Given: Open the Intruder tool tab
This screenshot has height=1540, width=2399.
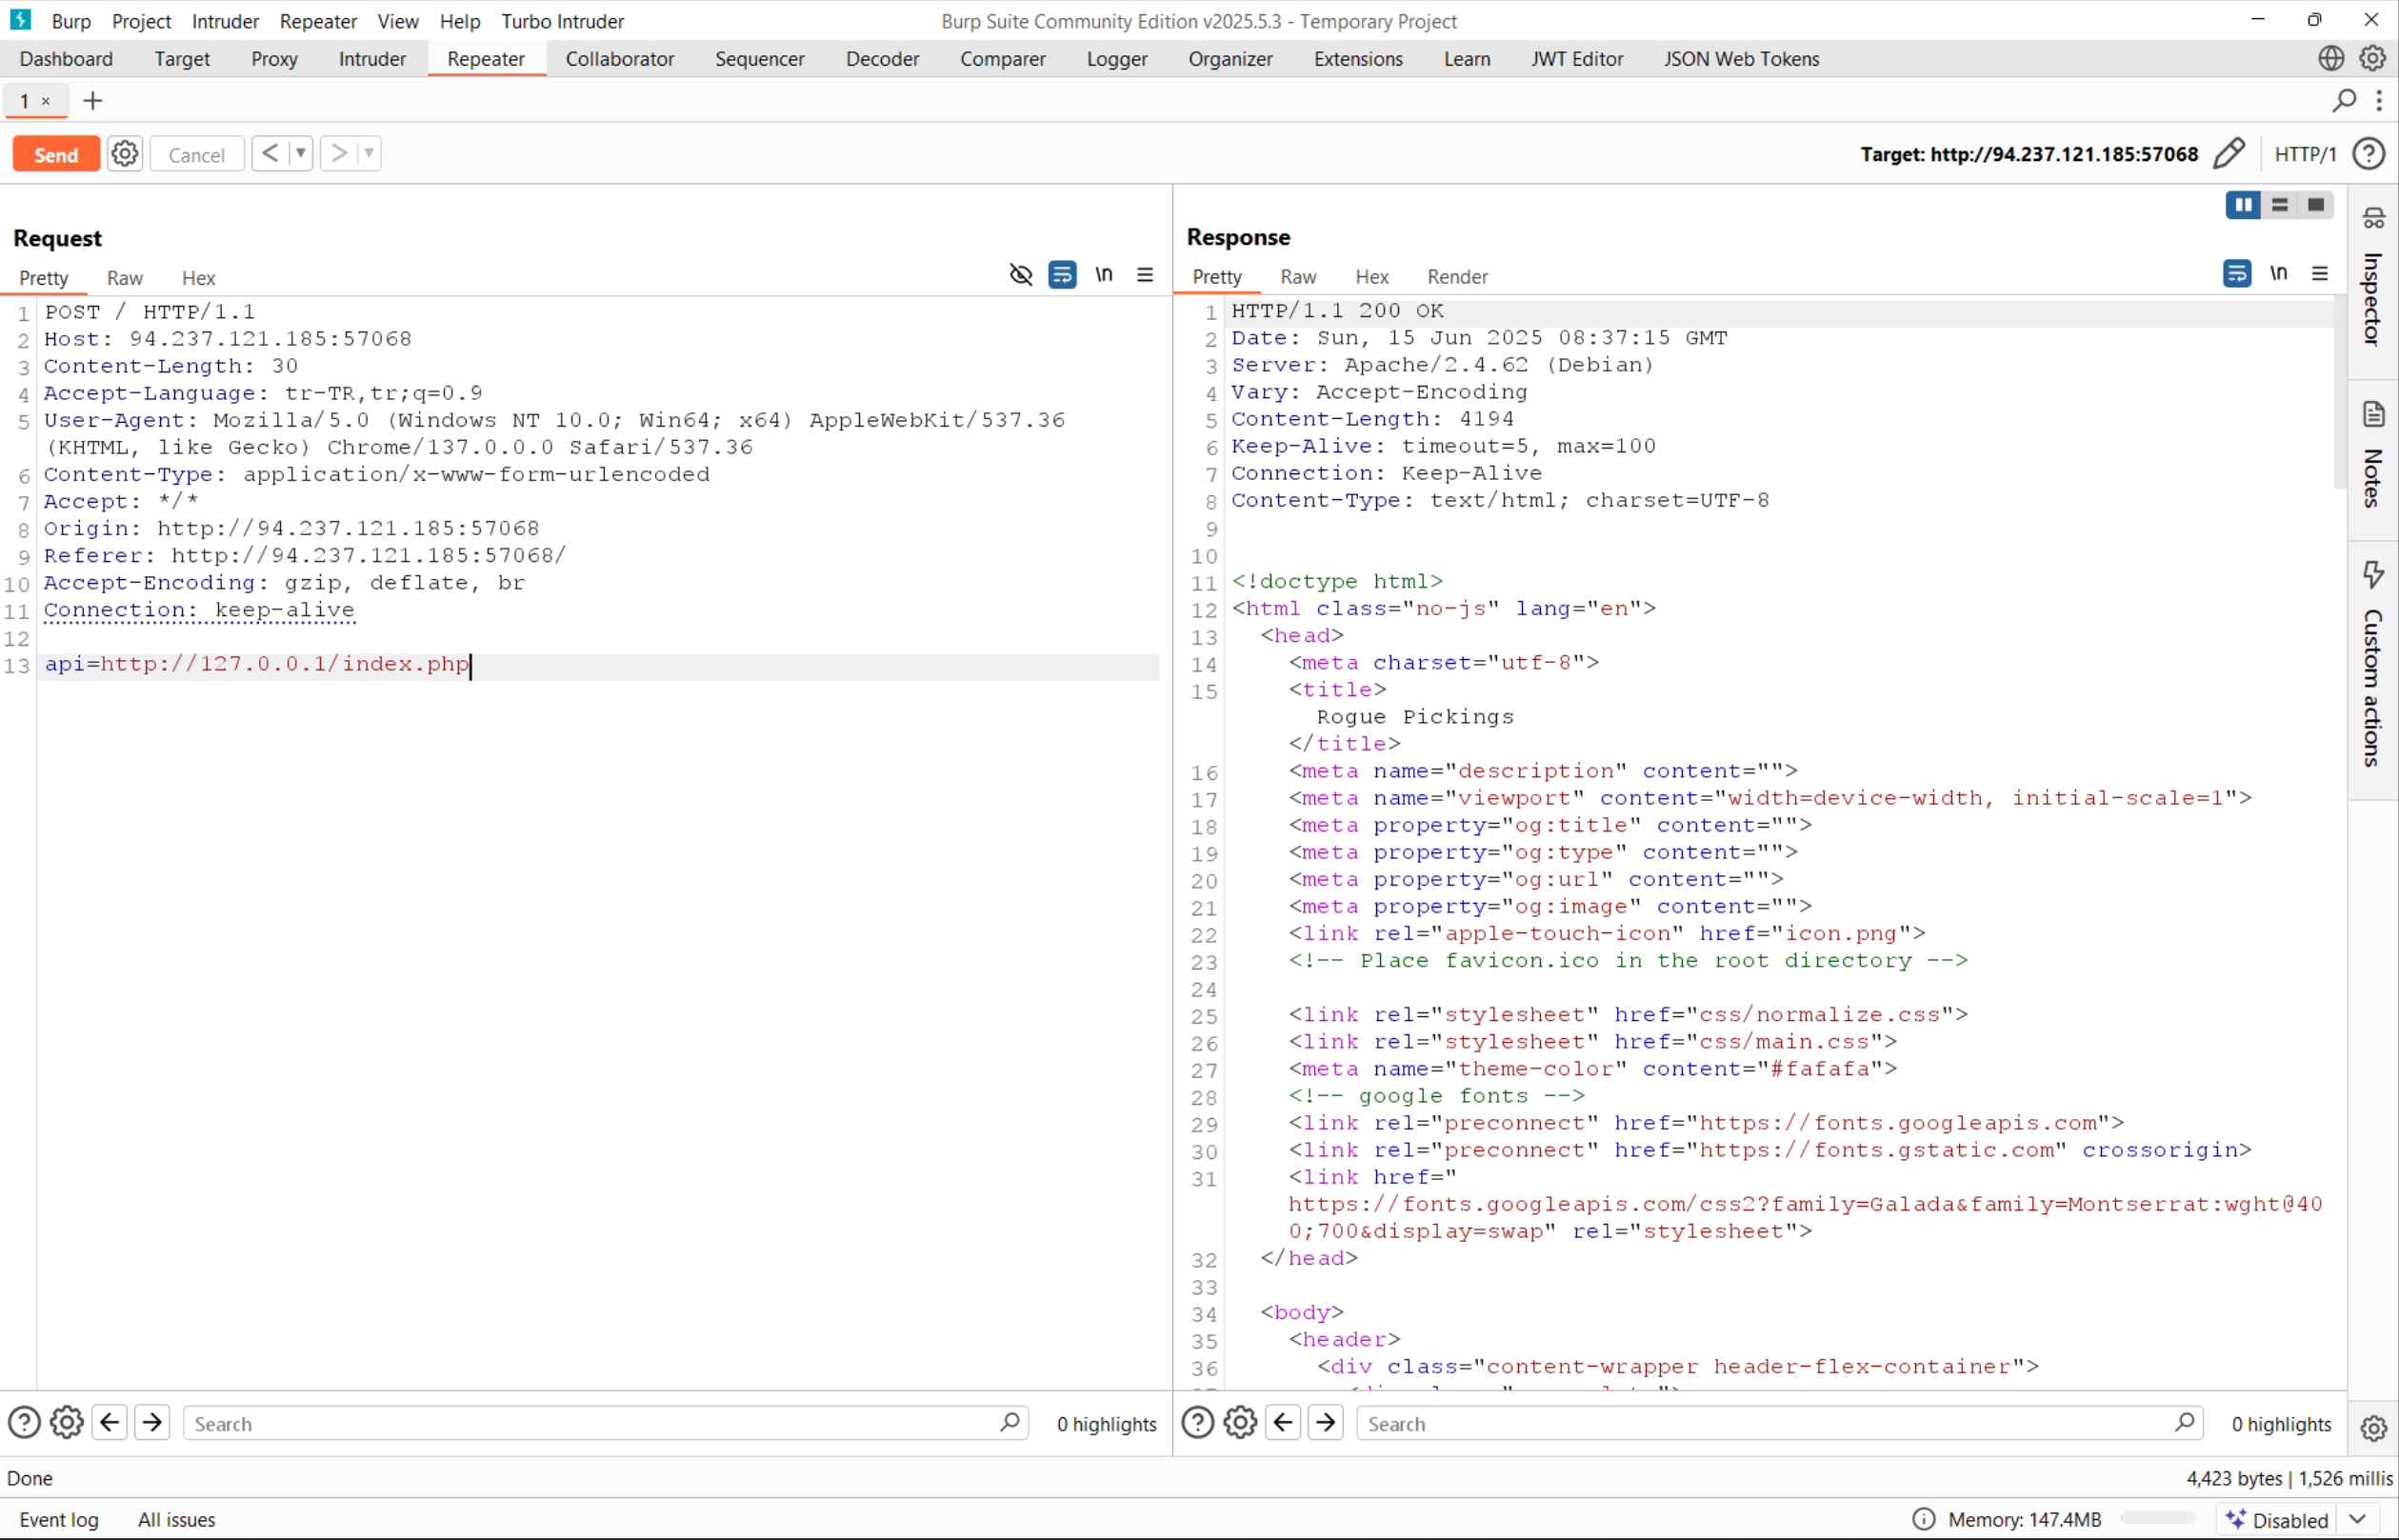Looking at the screenshot, I should pyautogui.click(x=372, y=59).
